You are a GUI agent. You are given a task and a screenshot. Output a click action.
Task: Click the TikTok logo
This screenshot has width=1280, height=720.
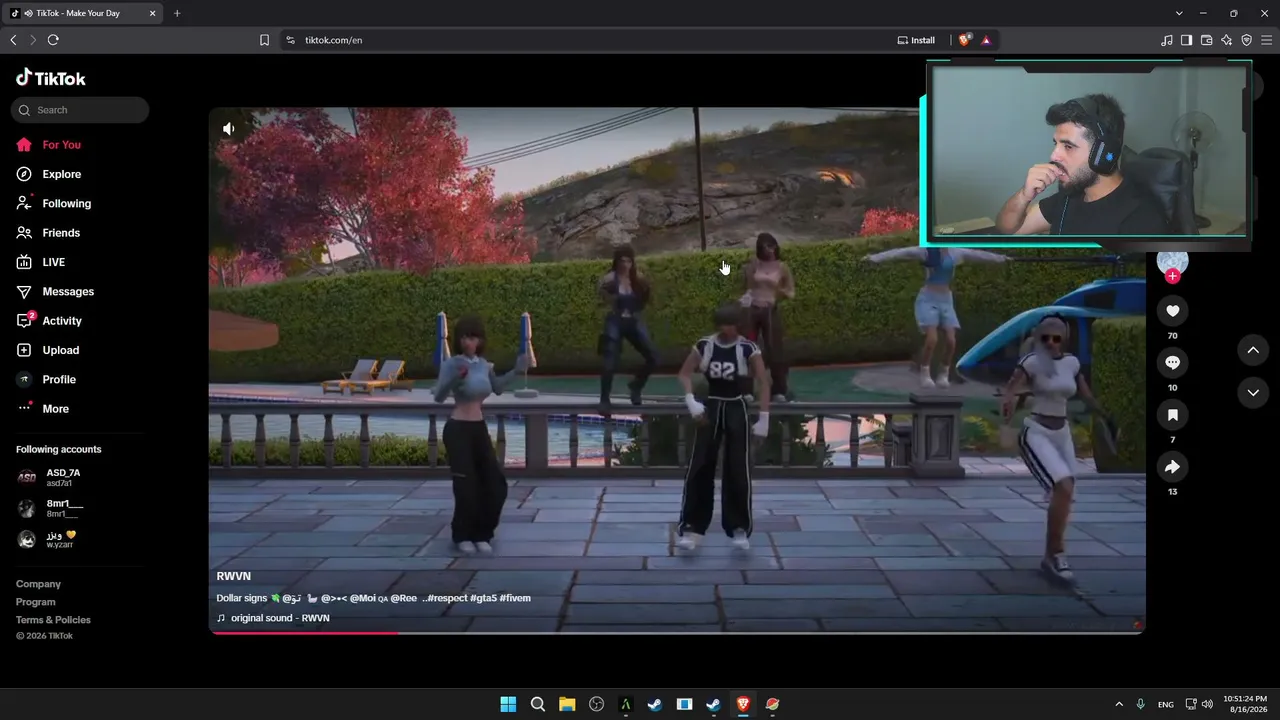coord(51,78)
